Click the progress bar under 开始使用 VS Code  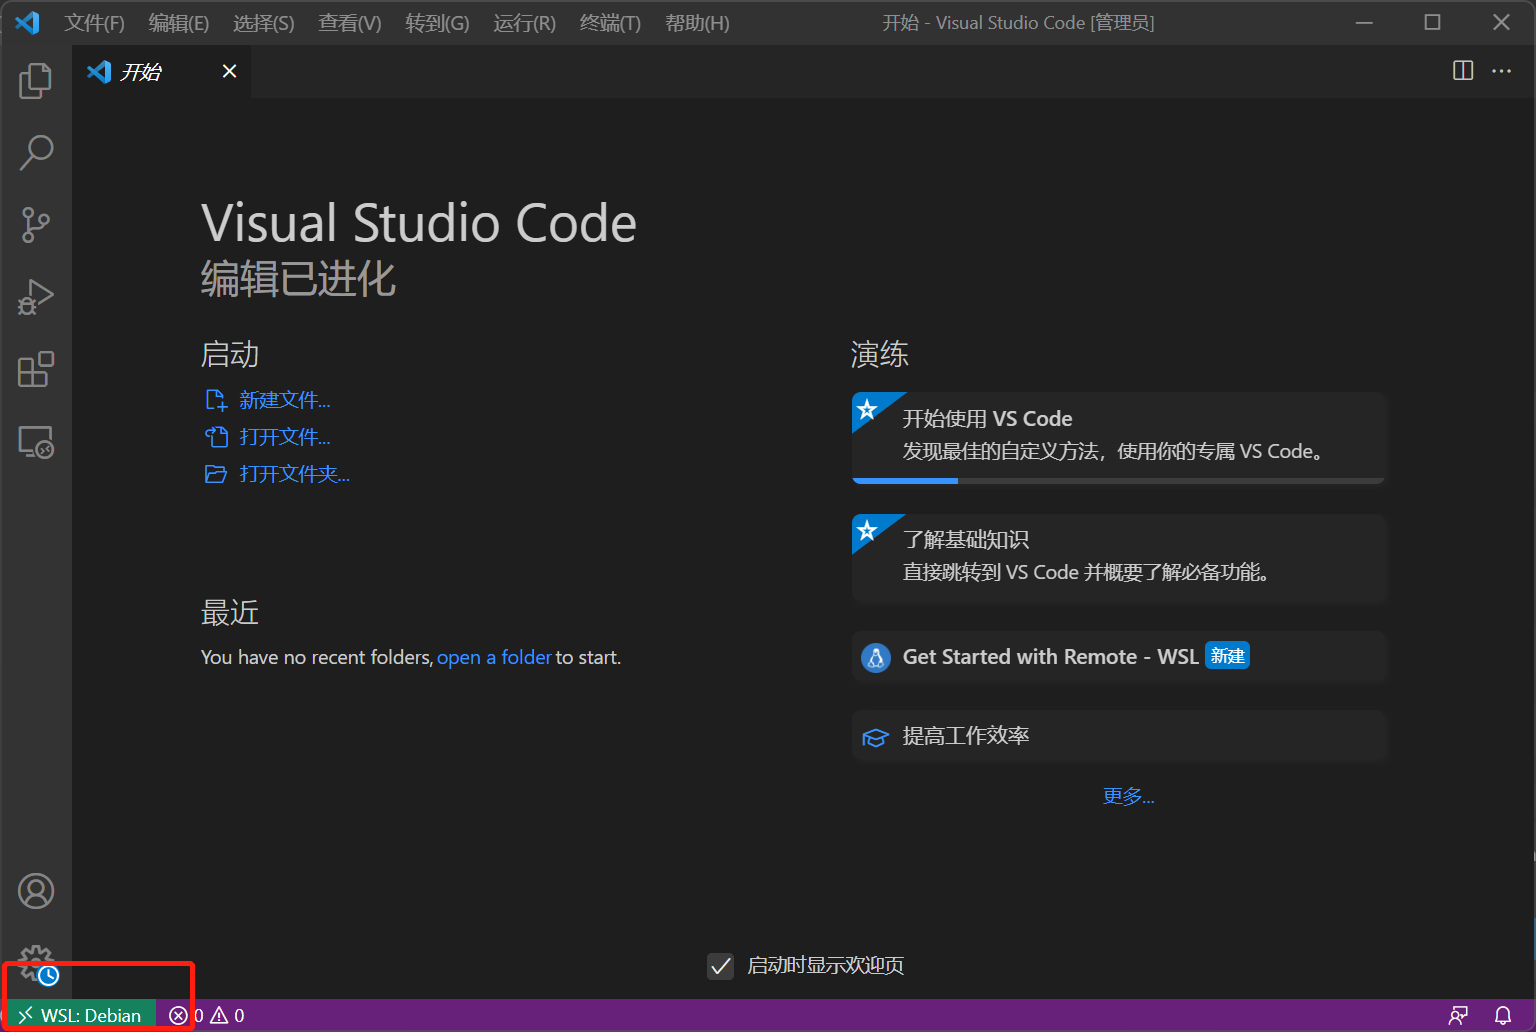point(1119,481)
